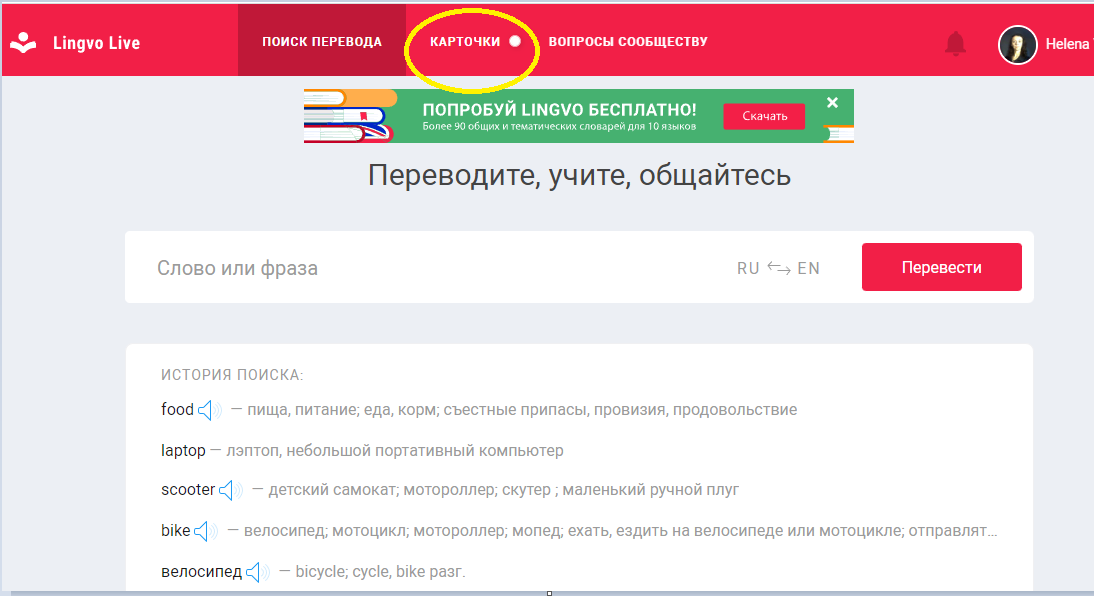This screenshot has width=1094, height=596.
Task: Open the Поиск перевода tab
Action: click(x=322, y=40)
